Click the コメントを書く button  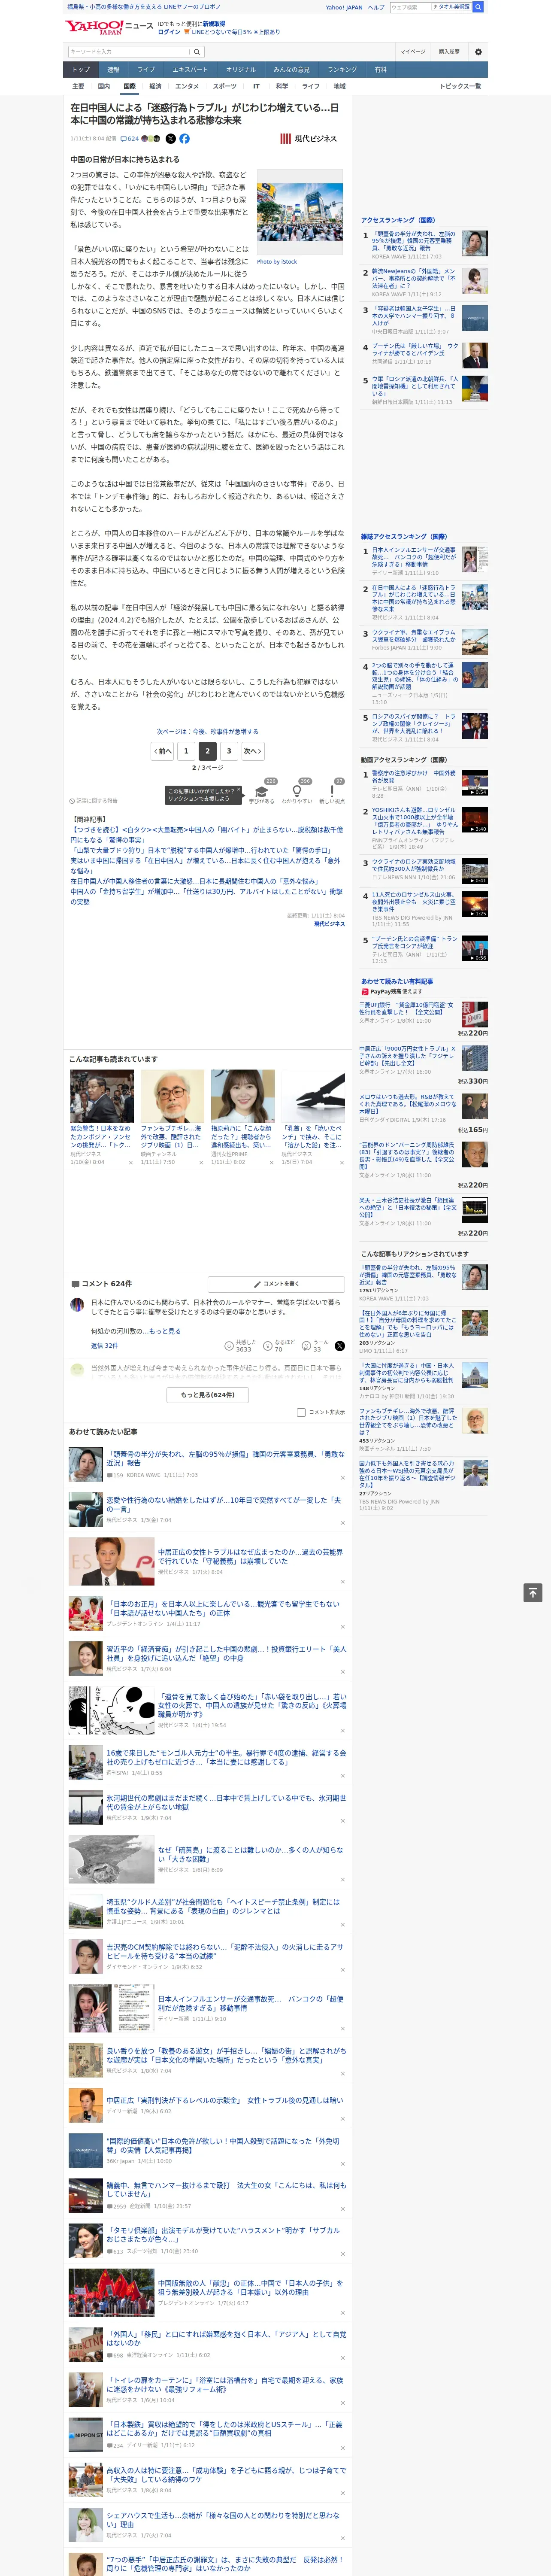point(277,1284)
